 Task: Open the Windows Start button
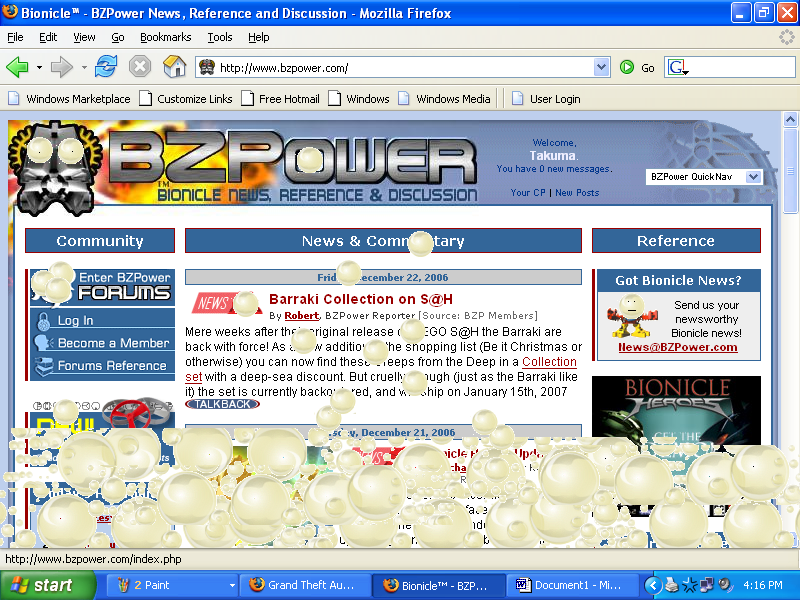click(x=48, y=585)
